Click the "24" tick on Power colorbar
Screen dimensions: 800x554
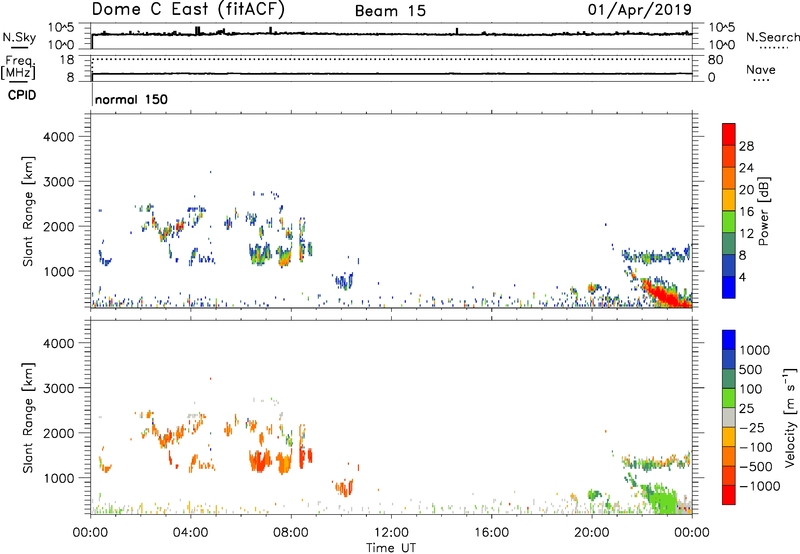pos(746,168)
